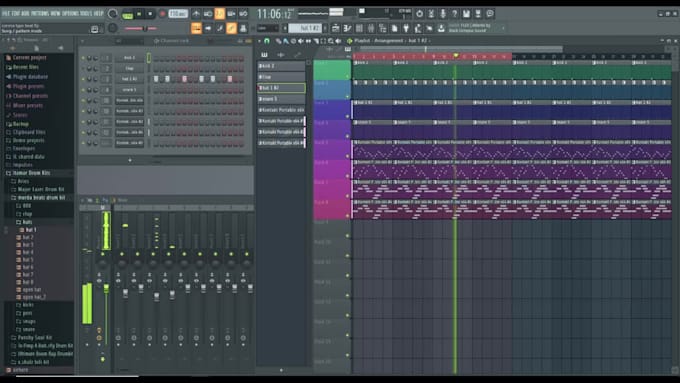Toggle the wait-for-input icon beside the metronome
Screen dimensions: 680x383
208,14
